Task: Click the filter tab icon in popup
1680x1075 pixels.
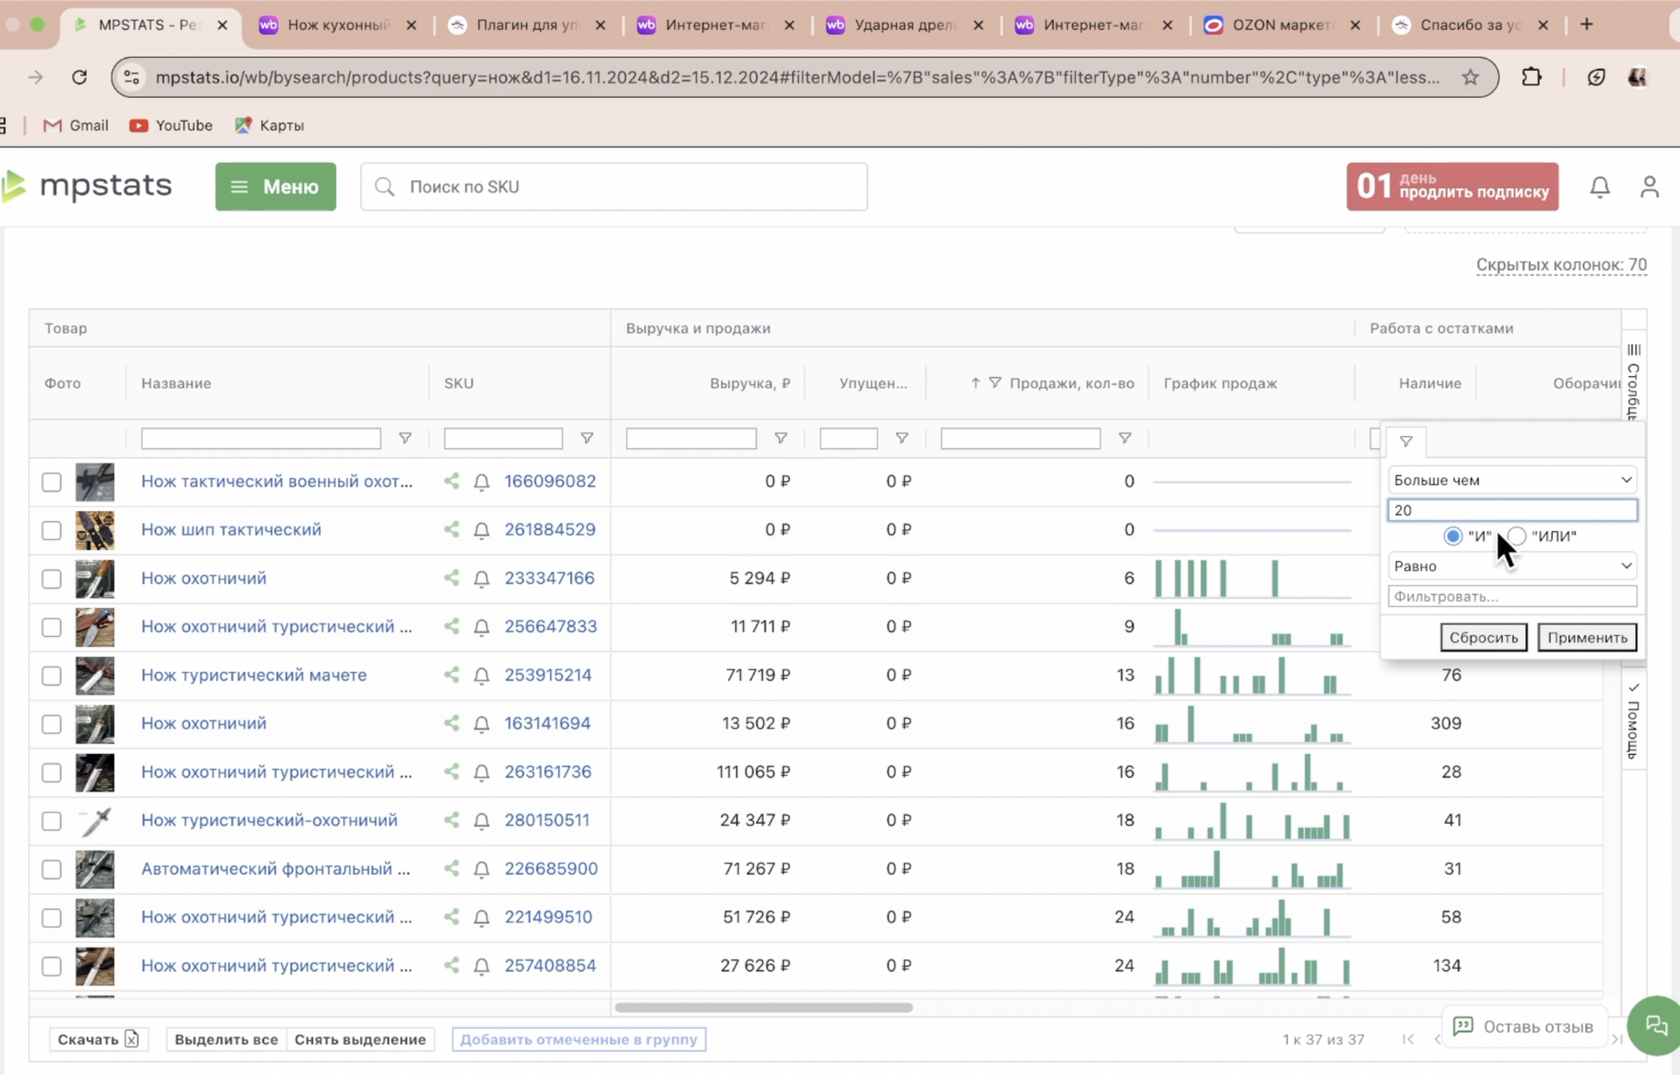Action: pyautogui.click(x=1406, y=441)
